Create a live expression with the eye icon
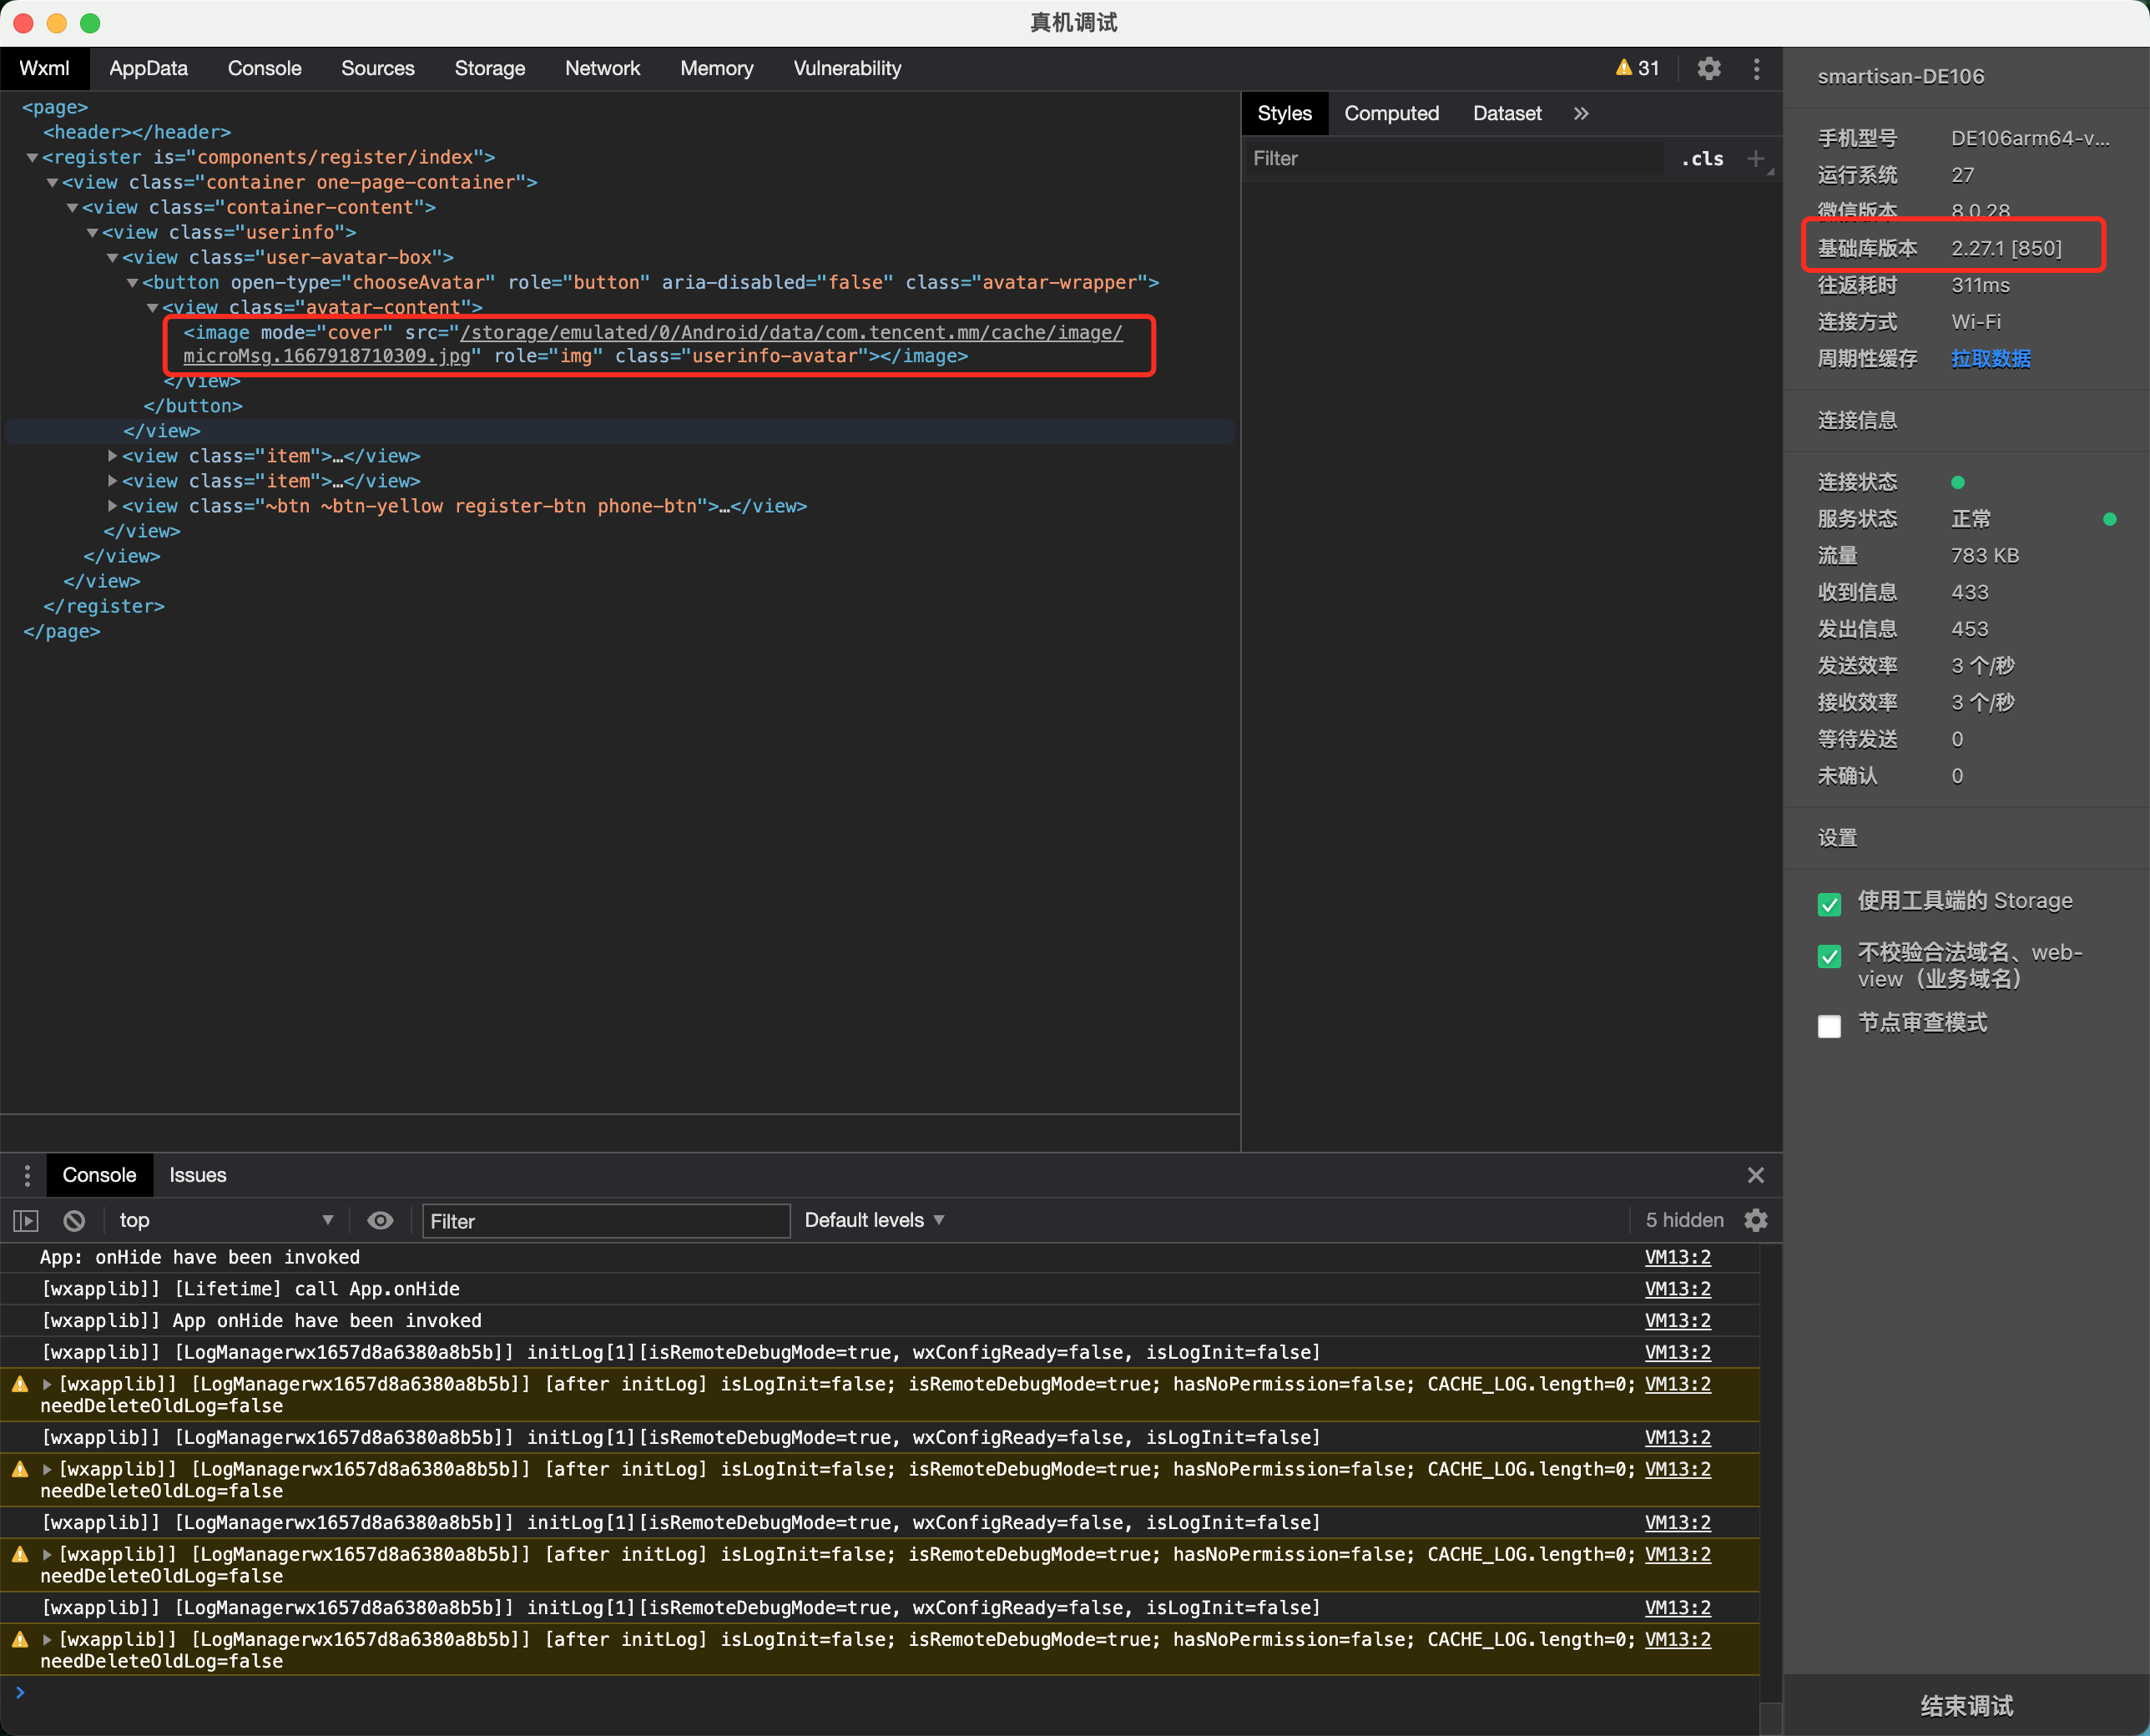The height and width of the screenshot is (1736, 2150). click(380, 1220)
